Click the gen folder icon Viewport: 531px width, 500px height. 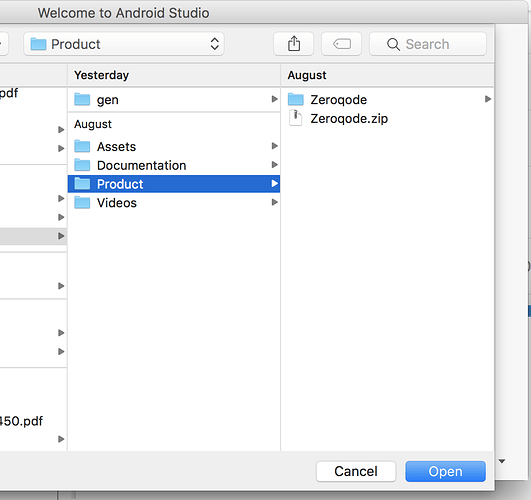pos(82,100)
